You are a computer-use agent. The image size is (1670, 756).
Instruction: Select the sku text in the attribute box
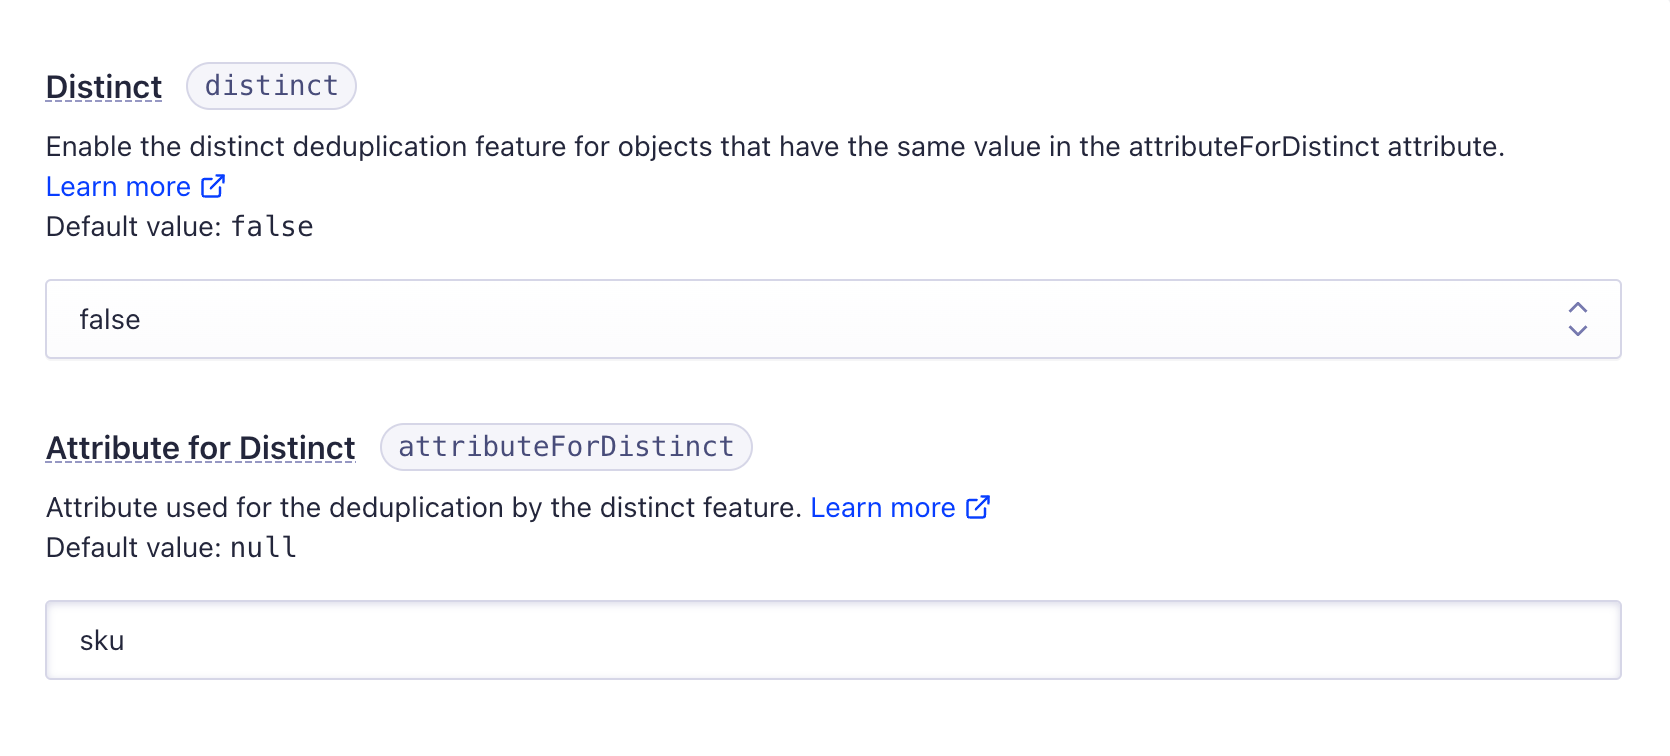click(103, 640)
